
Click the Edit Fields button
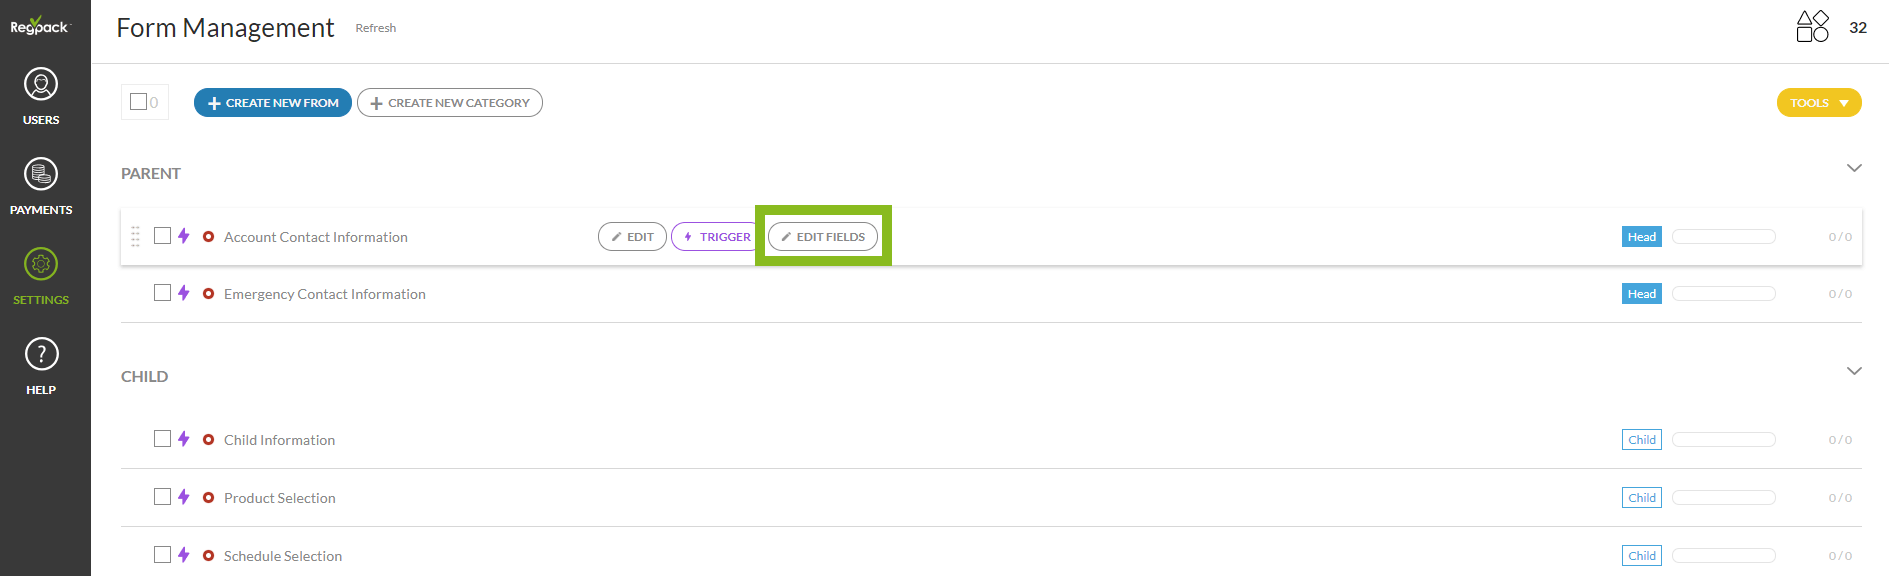click(823, 237)
